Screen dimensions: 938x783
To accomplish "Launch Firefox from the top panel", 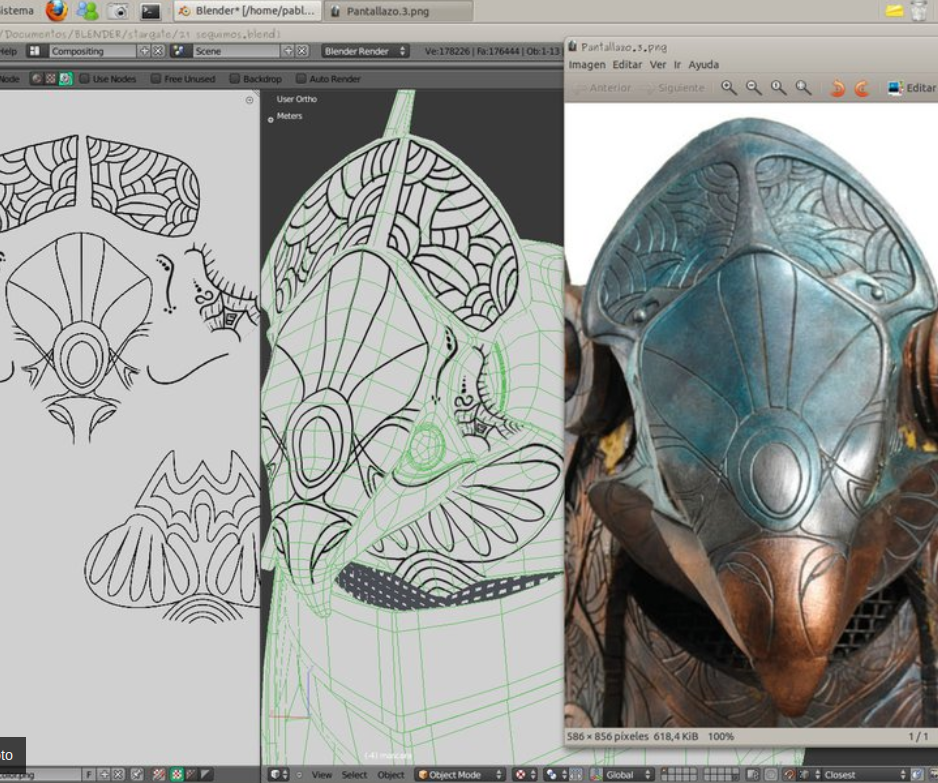I will (x=57, y=10).
